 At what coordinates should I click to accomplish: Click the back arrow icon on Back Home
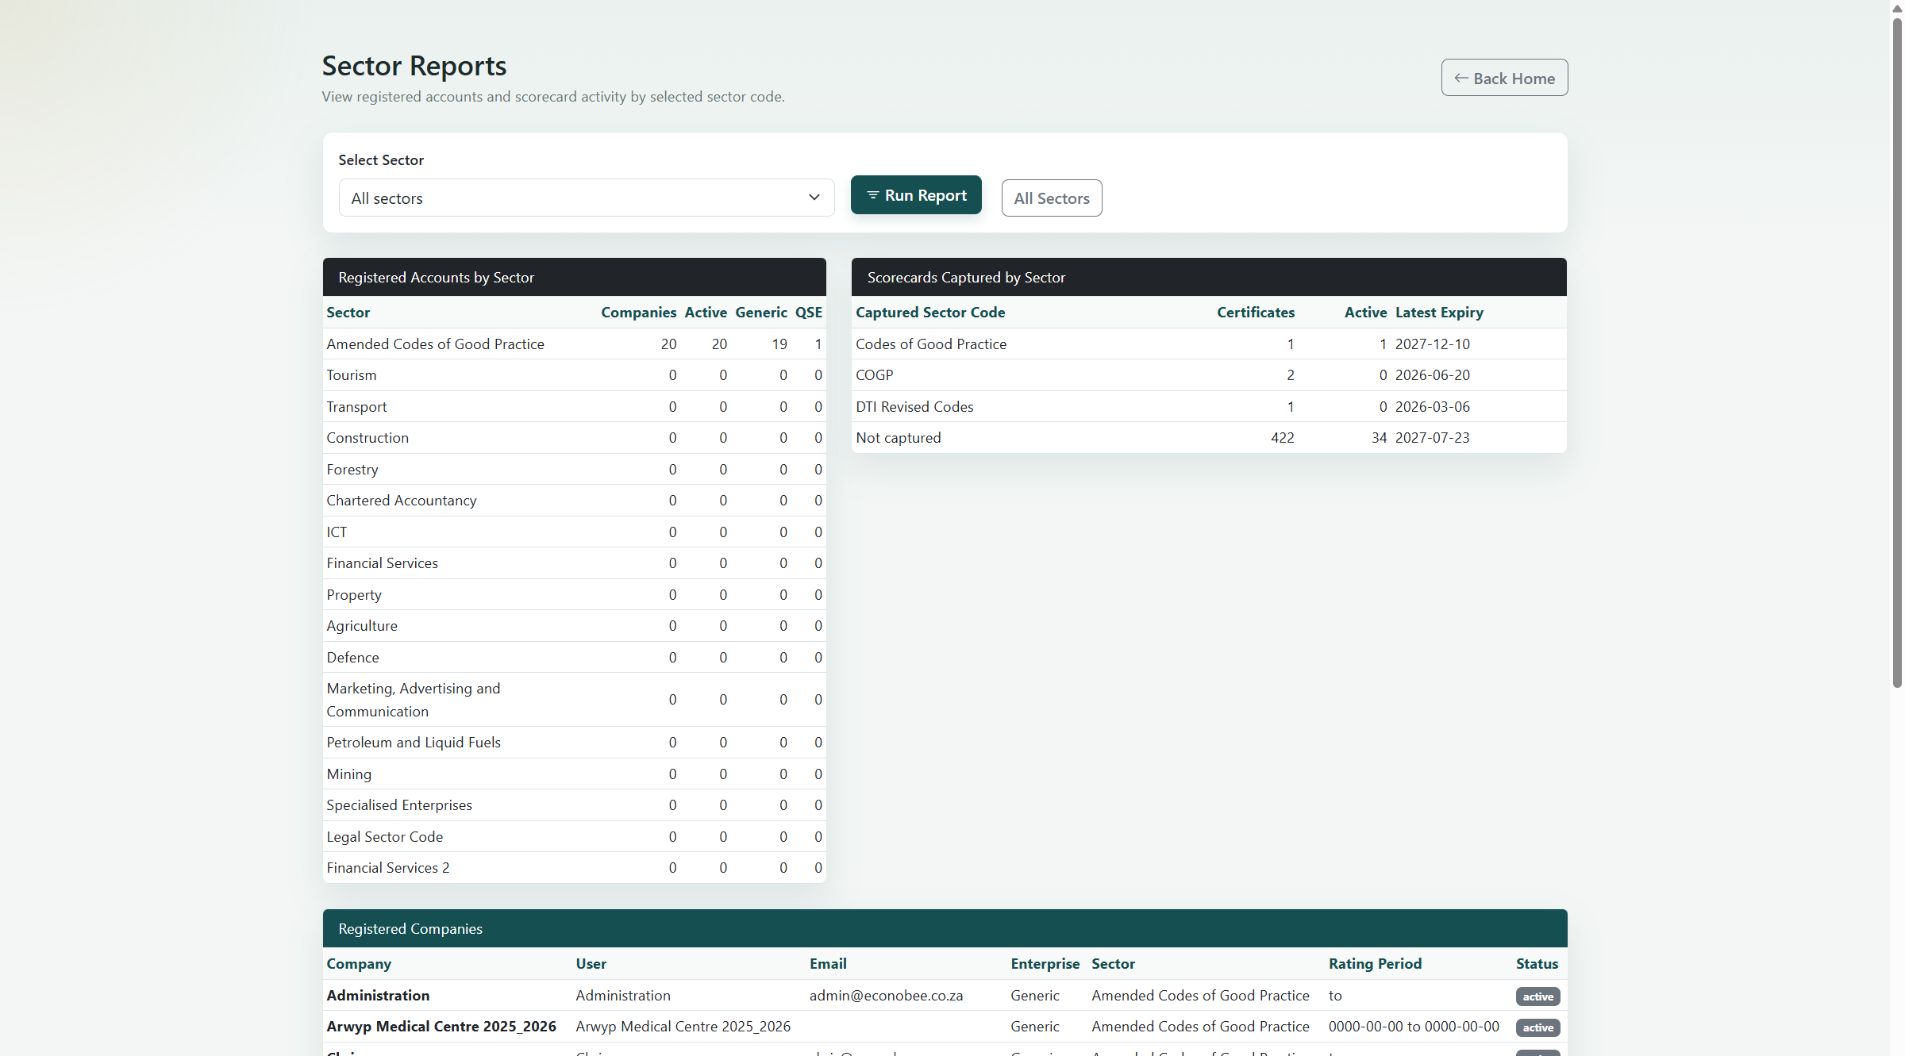coord(1461,78)
